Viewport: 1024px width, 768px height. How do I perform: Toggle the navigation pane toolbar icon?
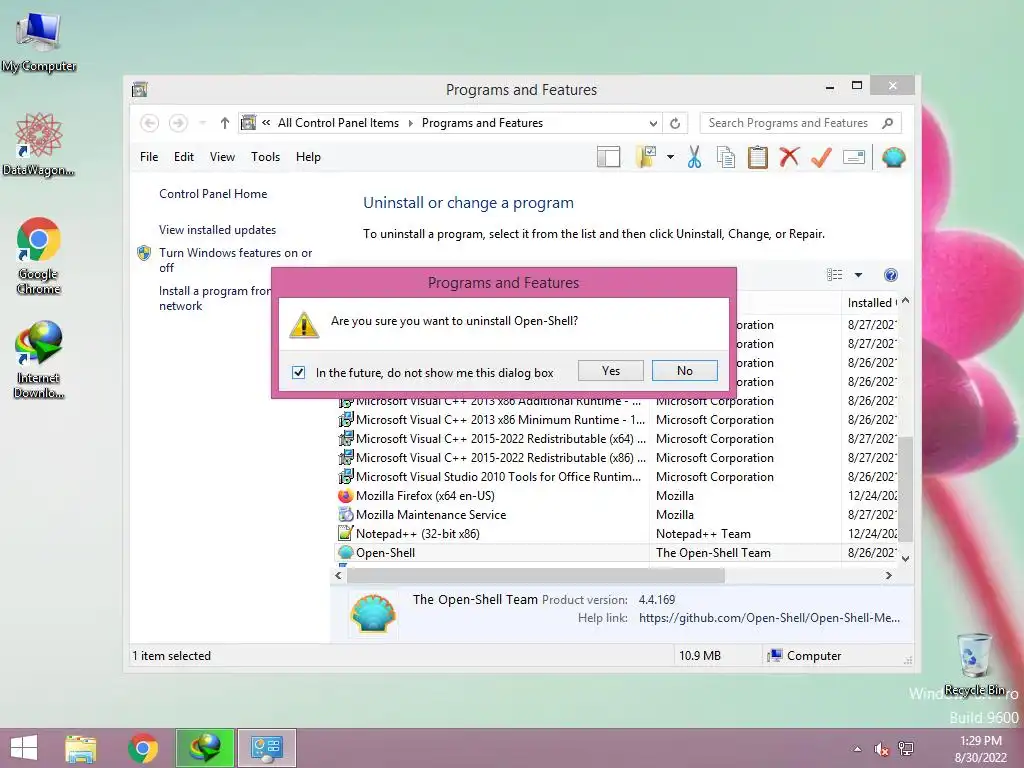tap(608, 157)
